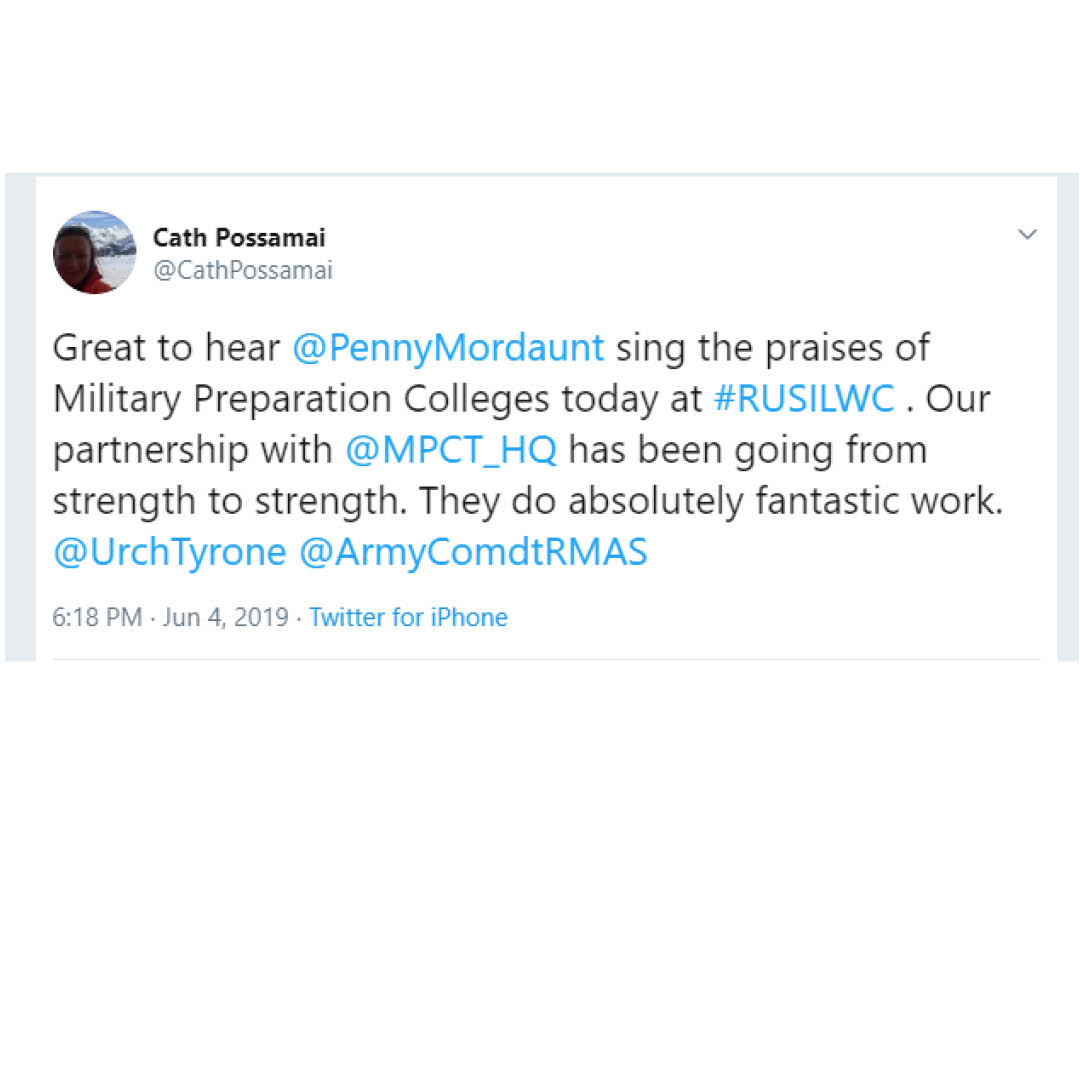
Task: Select 'has been going from' in the tweet
Action: coord(747,450)
